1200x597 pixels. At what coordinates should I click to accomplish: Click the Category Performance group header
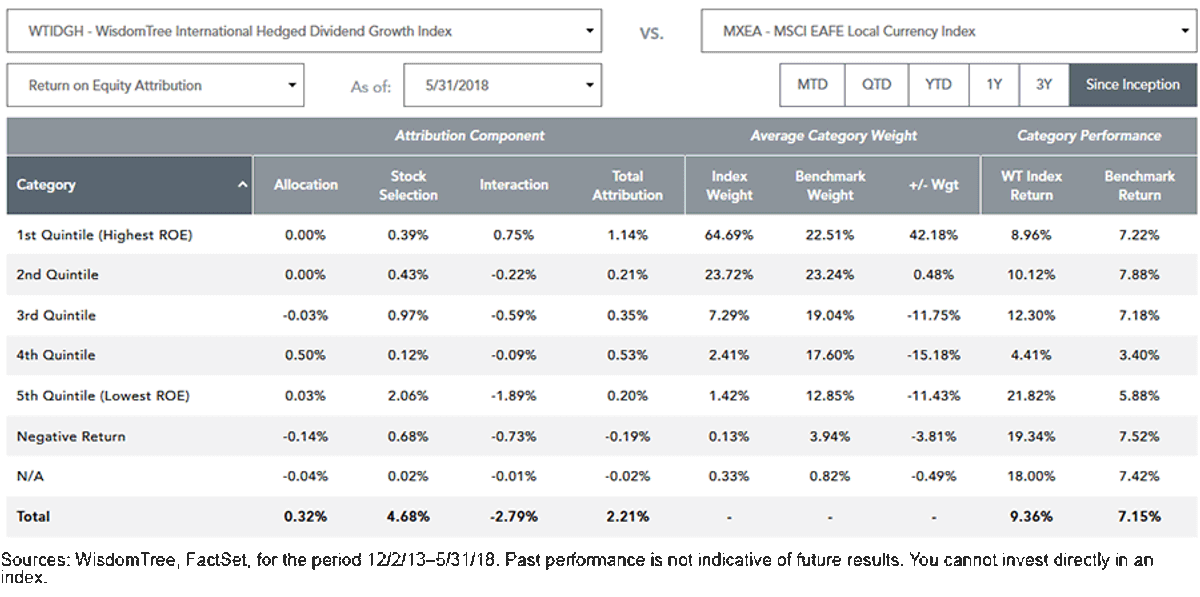1089,136
